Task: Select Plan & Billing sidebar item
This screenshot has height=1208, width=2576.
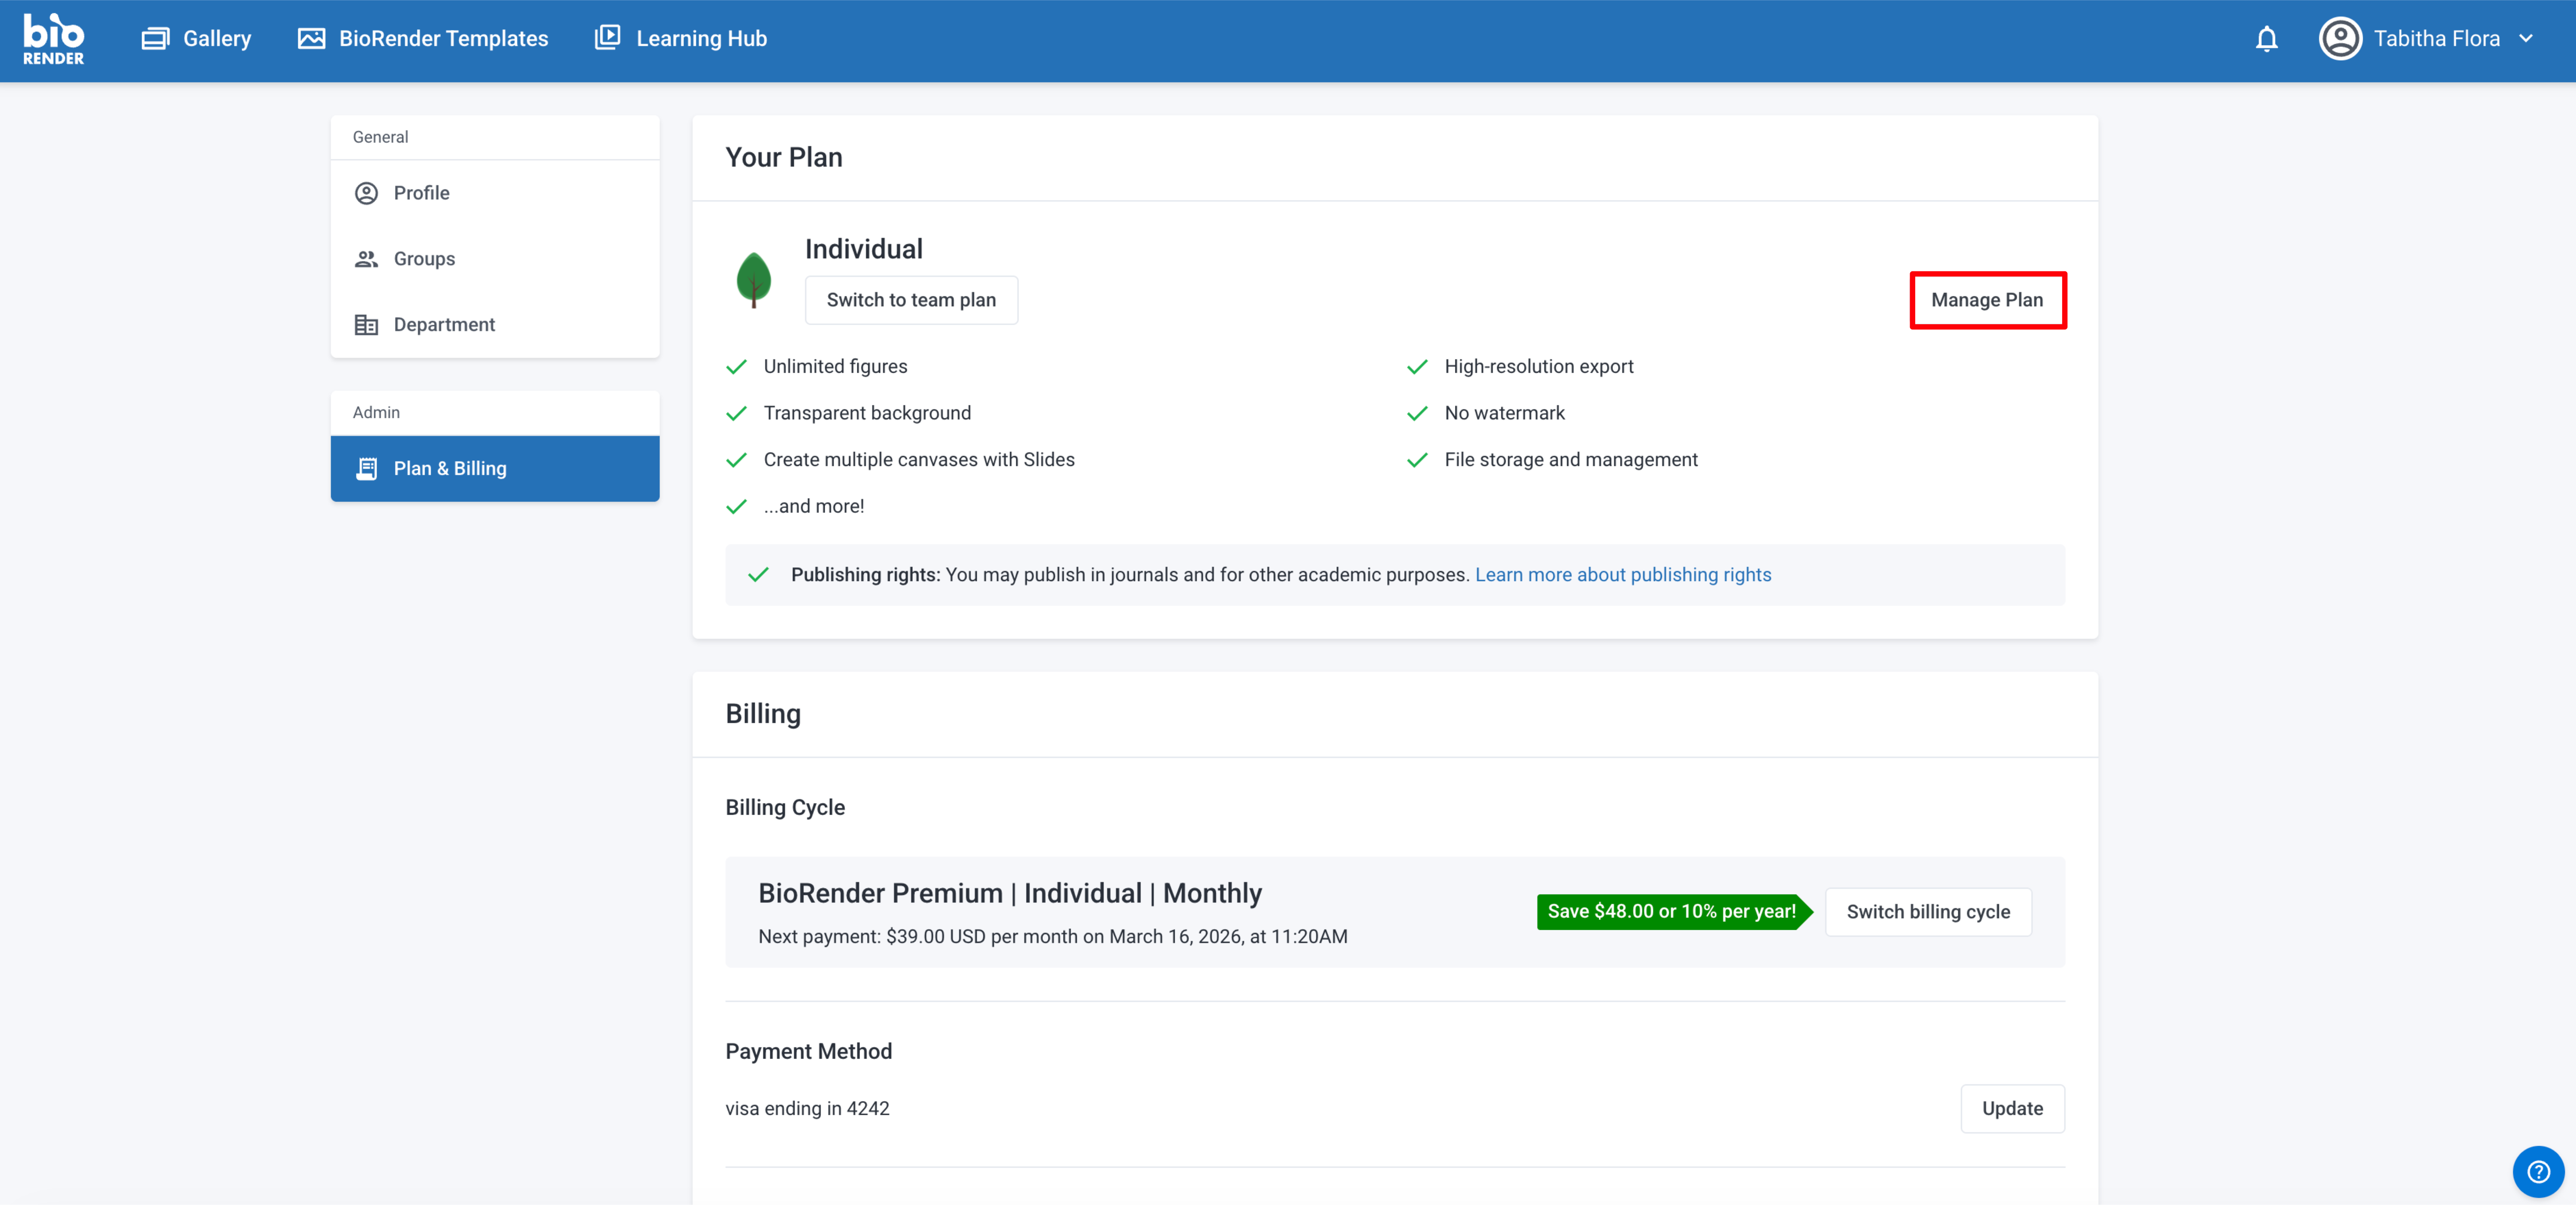Action: (450, 468)
